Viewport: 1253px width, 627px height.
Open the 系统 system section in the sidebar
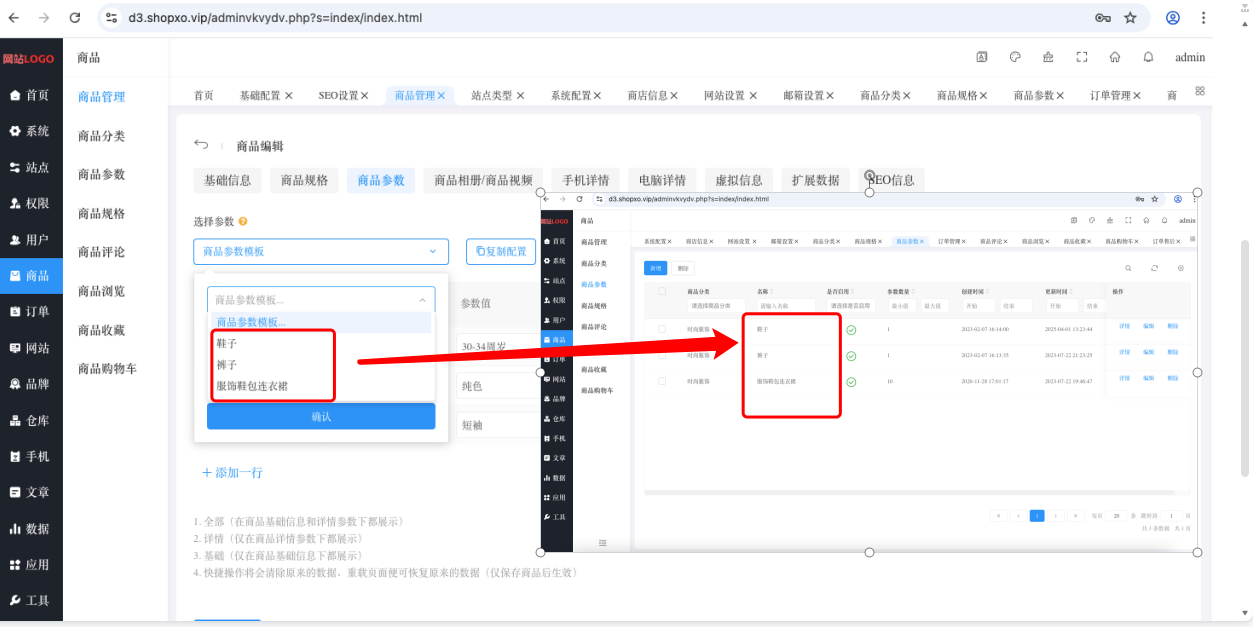(30, 131)
